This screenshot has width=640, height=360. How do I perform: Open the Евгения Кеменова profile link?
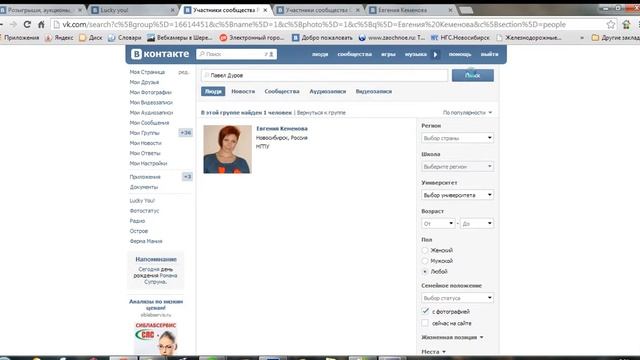282,129
